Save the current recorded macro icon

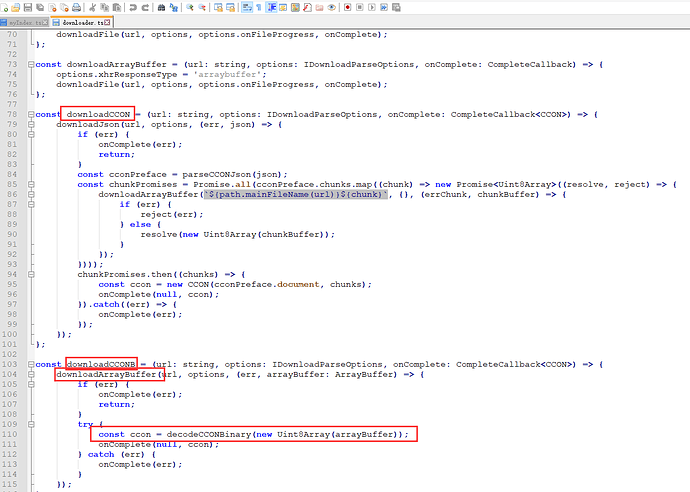pos(396,7)
